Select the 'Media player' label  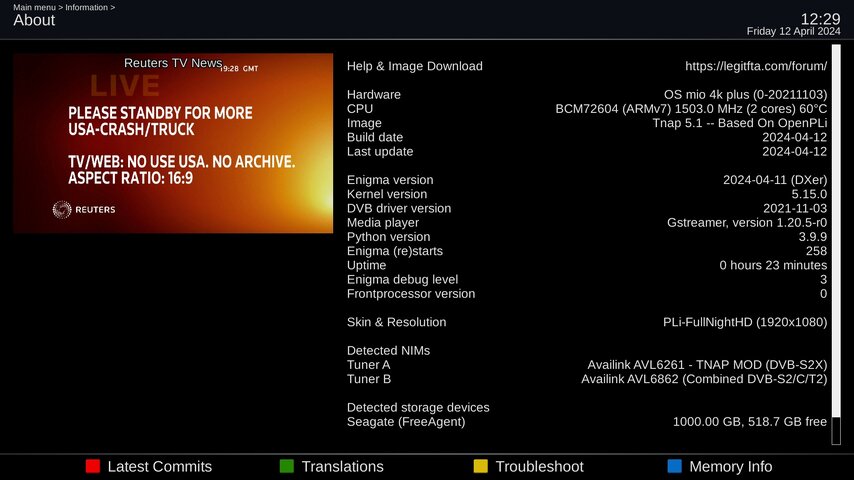click(x=383, y=222)
